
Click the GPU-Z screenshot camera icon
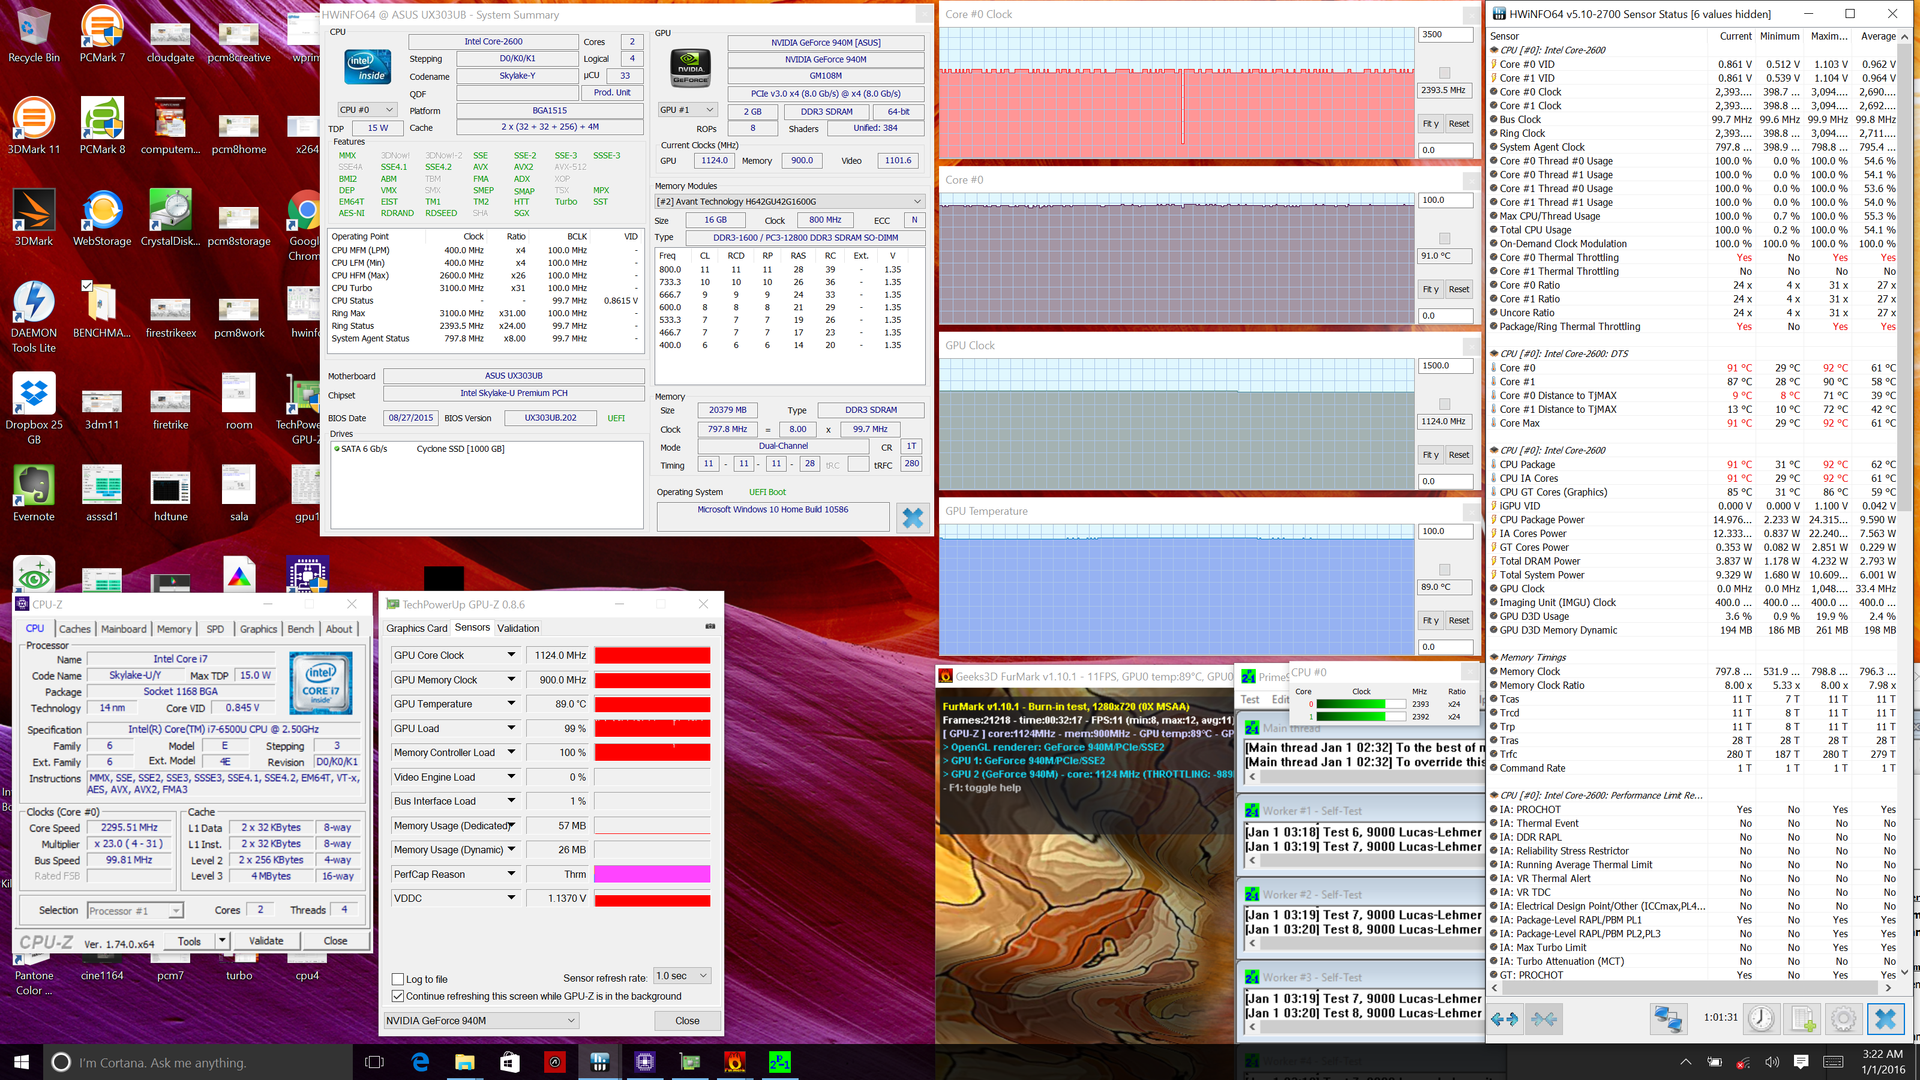[710, 627]
